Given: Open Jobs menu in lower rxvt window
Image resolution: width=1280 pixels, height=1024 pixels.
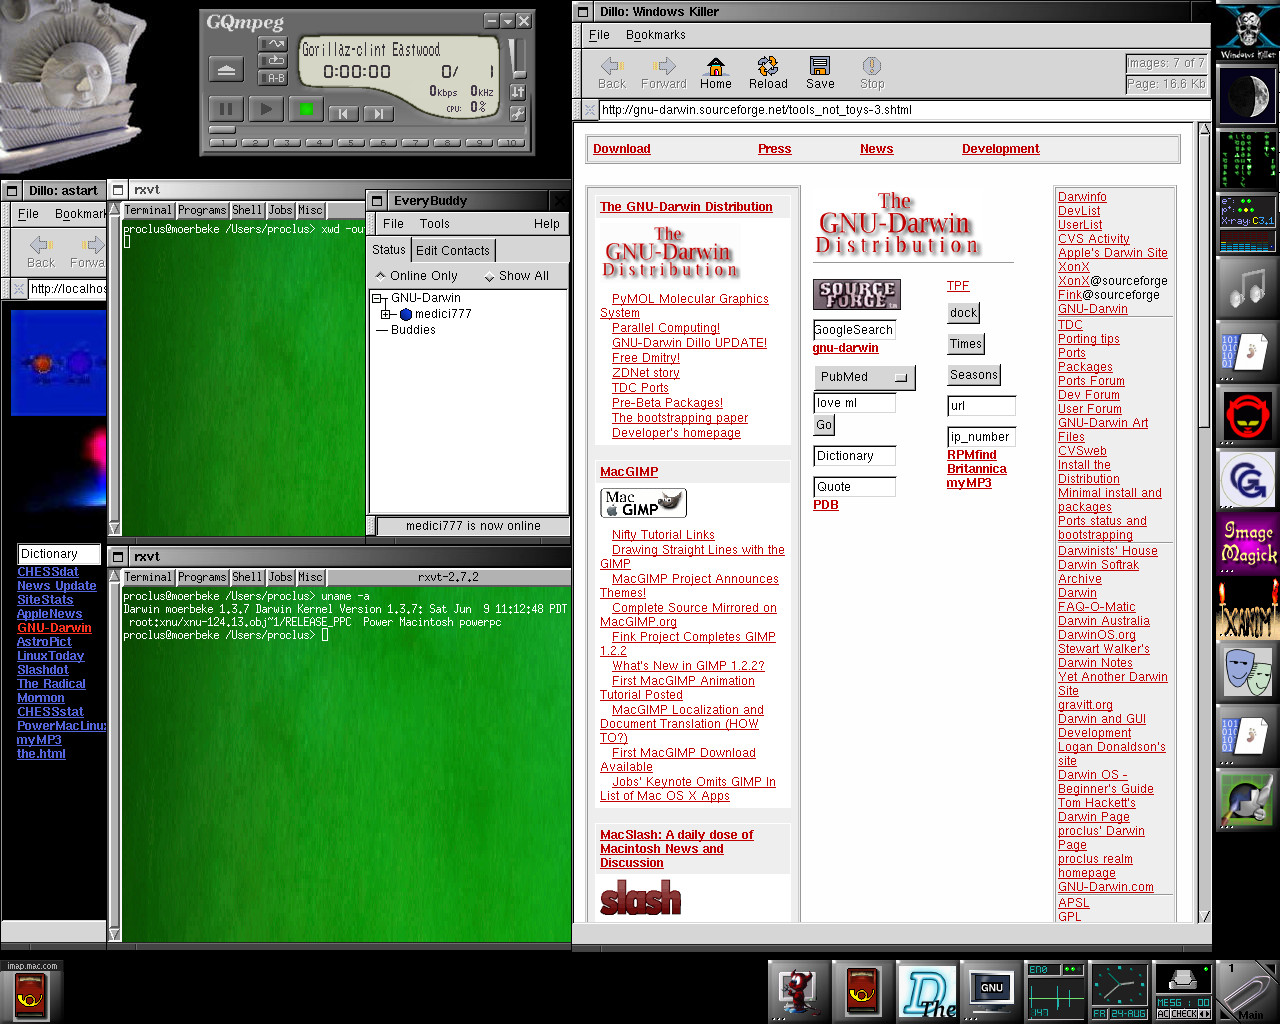Looking at the screenshot, I should click(281, 577).
